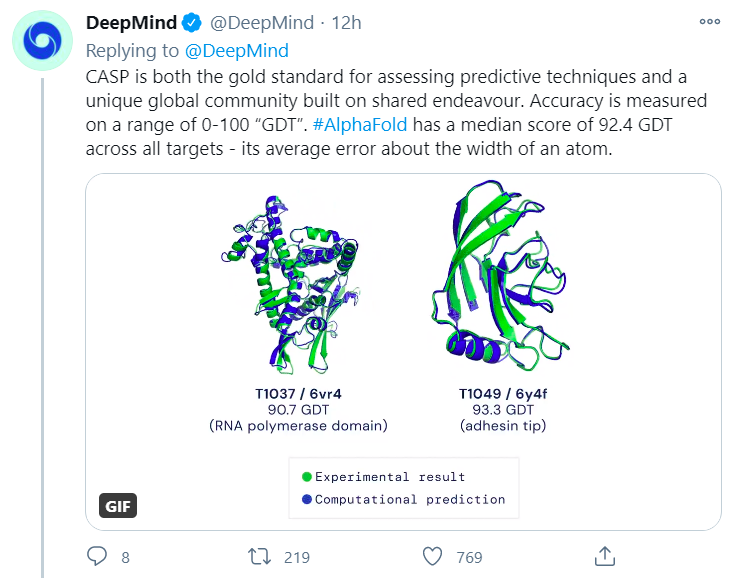
Task: Click the @DeepMind mention in 'Replying to'
Action: point(240,50)
